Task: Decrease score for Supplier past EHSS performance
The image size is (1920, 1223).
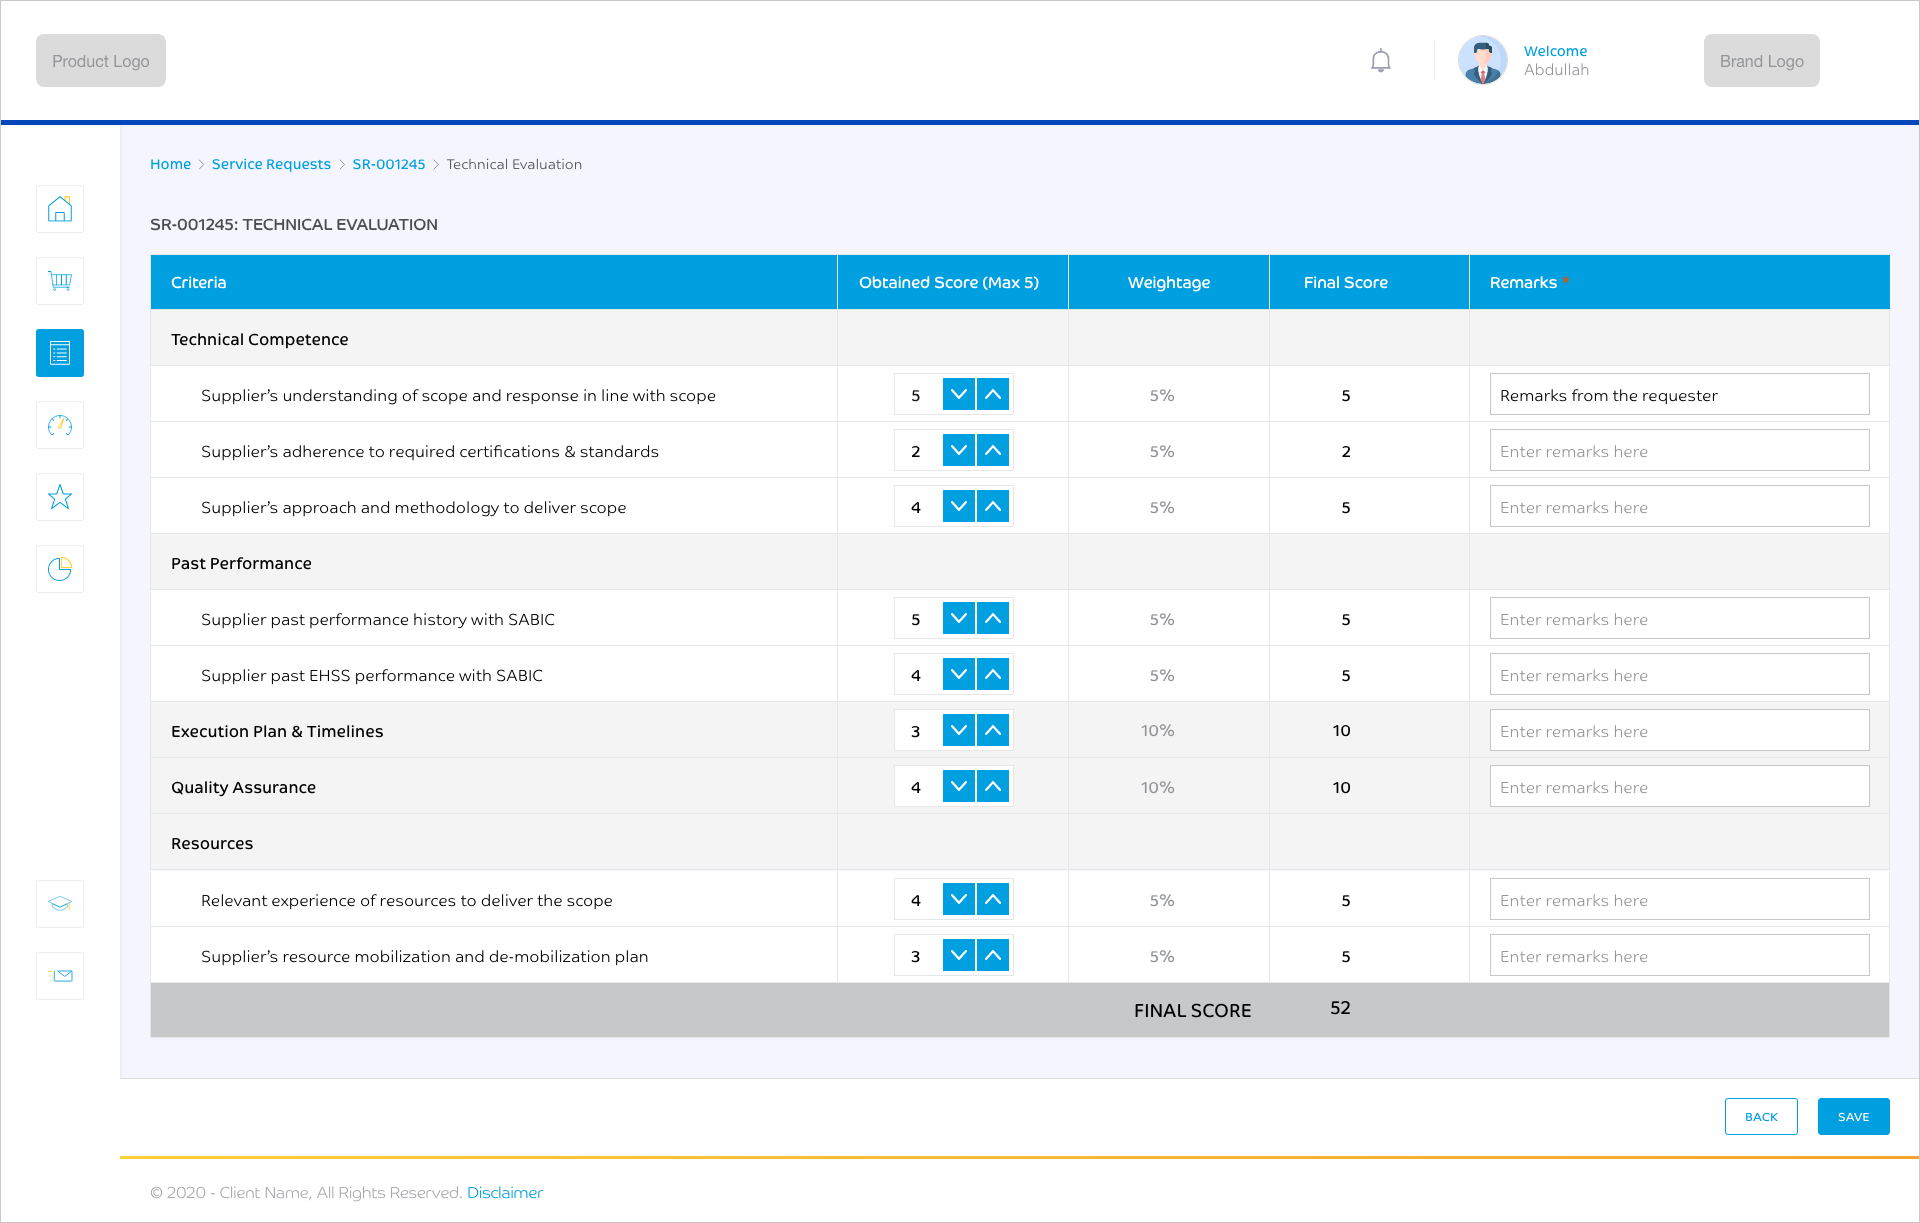Action: tap(958, 674)
